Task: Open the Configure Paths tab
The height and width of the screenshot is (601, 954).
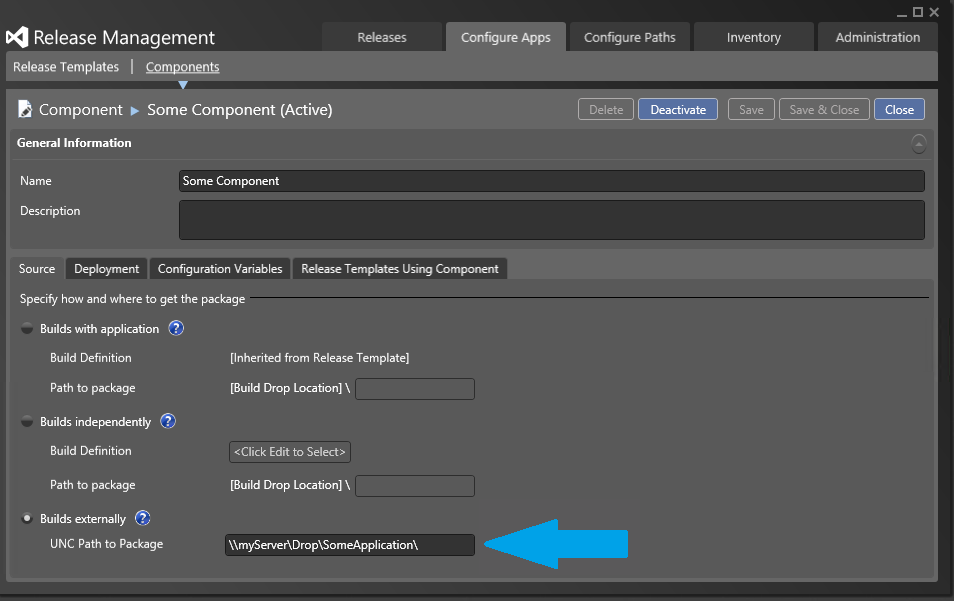Action: [630, 37]
